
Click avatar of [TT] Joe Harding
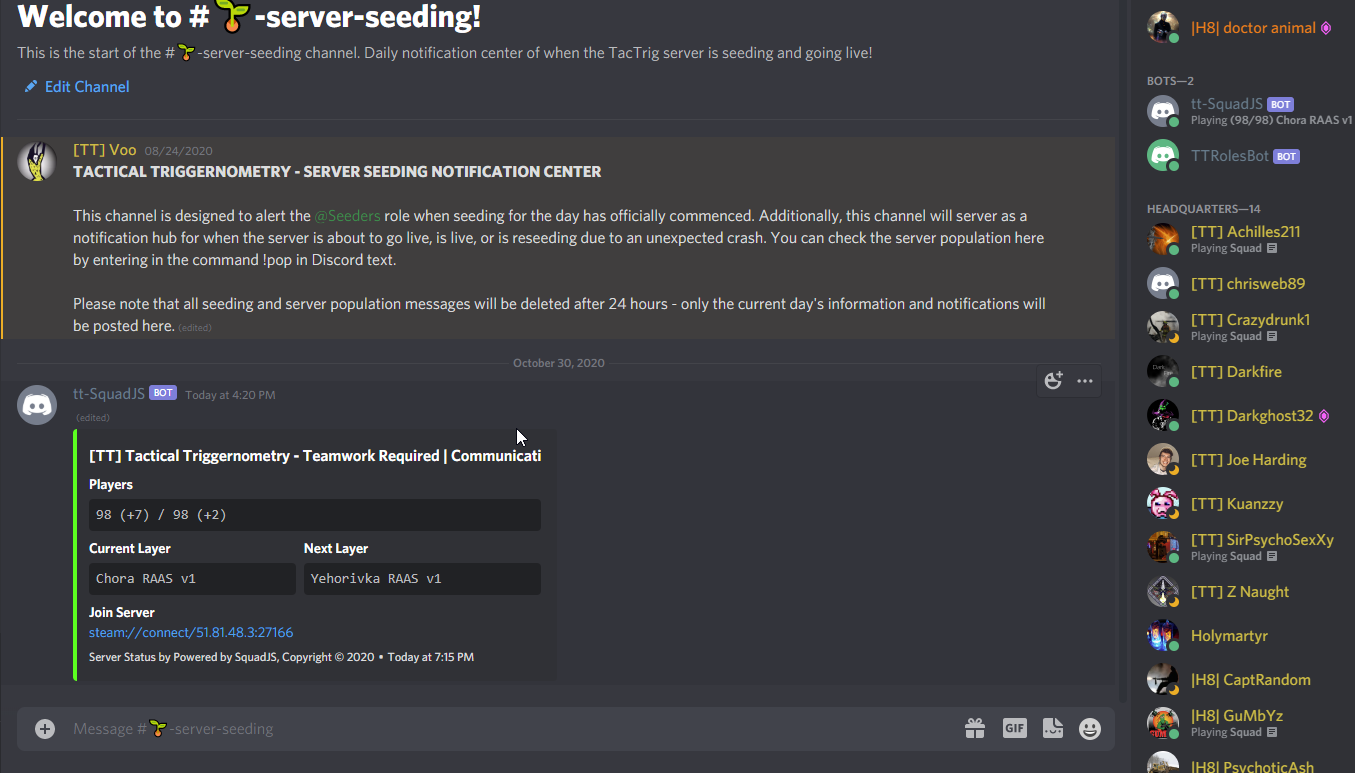(1163, 460)
